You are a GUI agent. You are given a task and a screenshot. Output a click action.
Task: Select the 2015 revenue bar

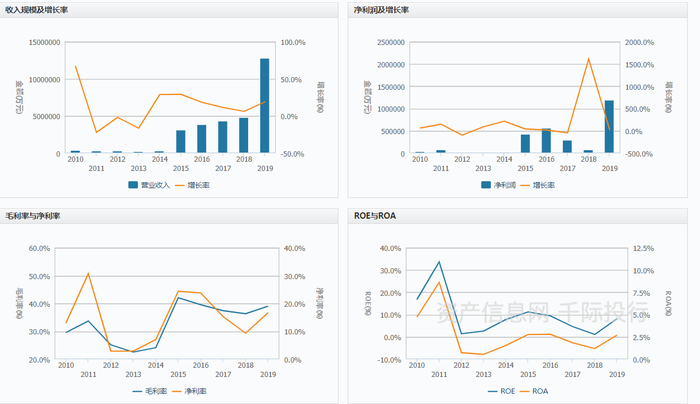tap(181, 142)
